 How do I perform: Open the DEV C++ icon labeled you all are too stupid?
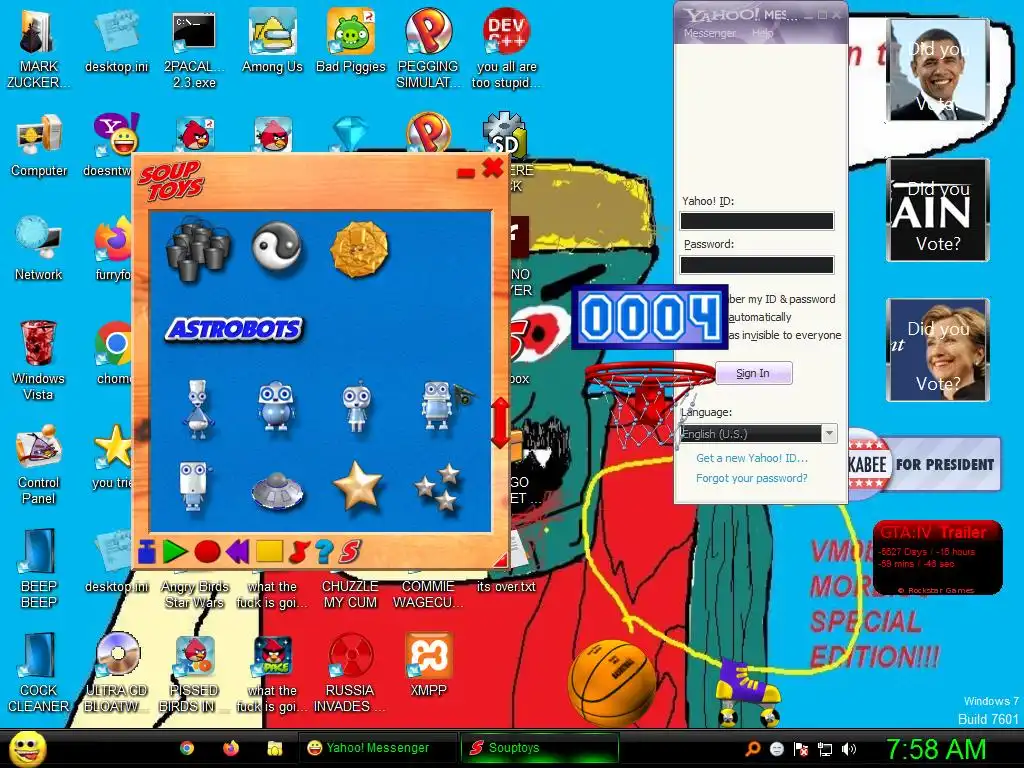(506, 48)
